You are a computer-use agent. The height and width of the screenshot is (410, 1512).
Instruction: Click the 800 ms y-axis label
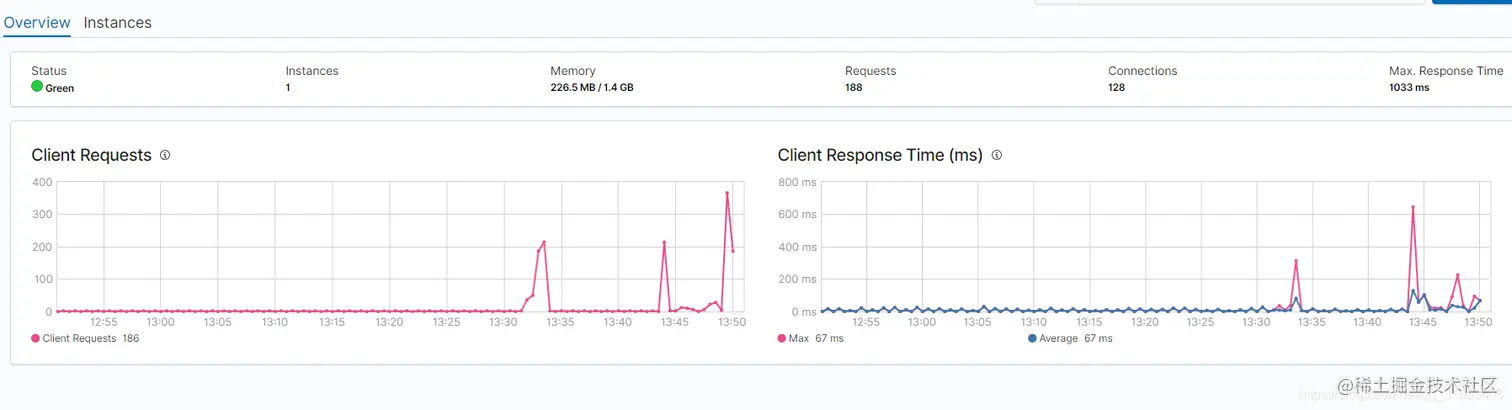coord(798,182)
